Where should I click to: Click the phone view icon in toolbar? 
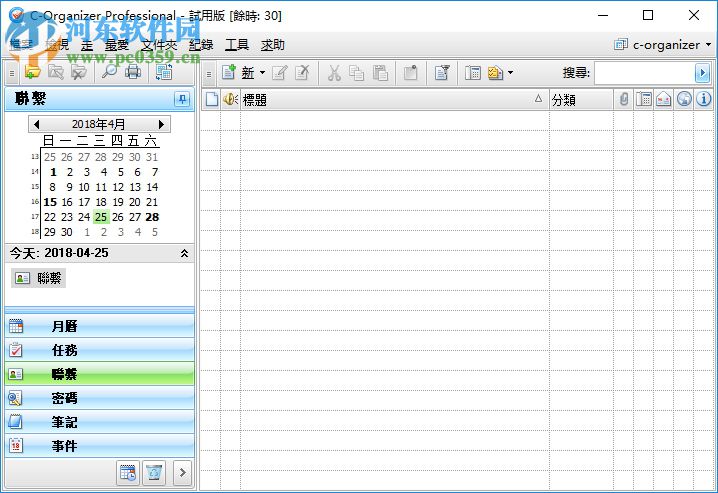click(472, 72)
